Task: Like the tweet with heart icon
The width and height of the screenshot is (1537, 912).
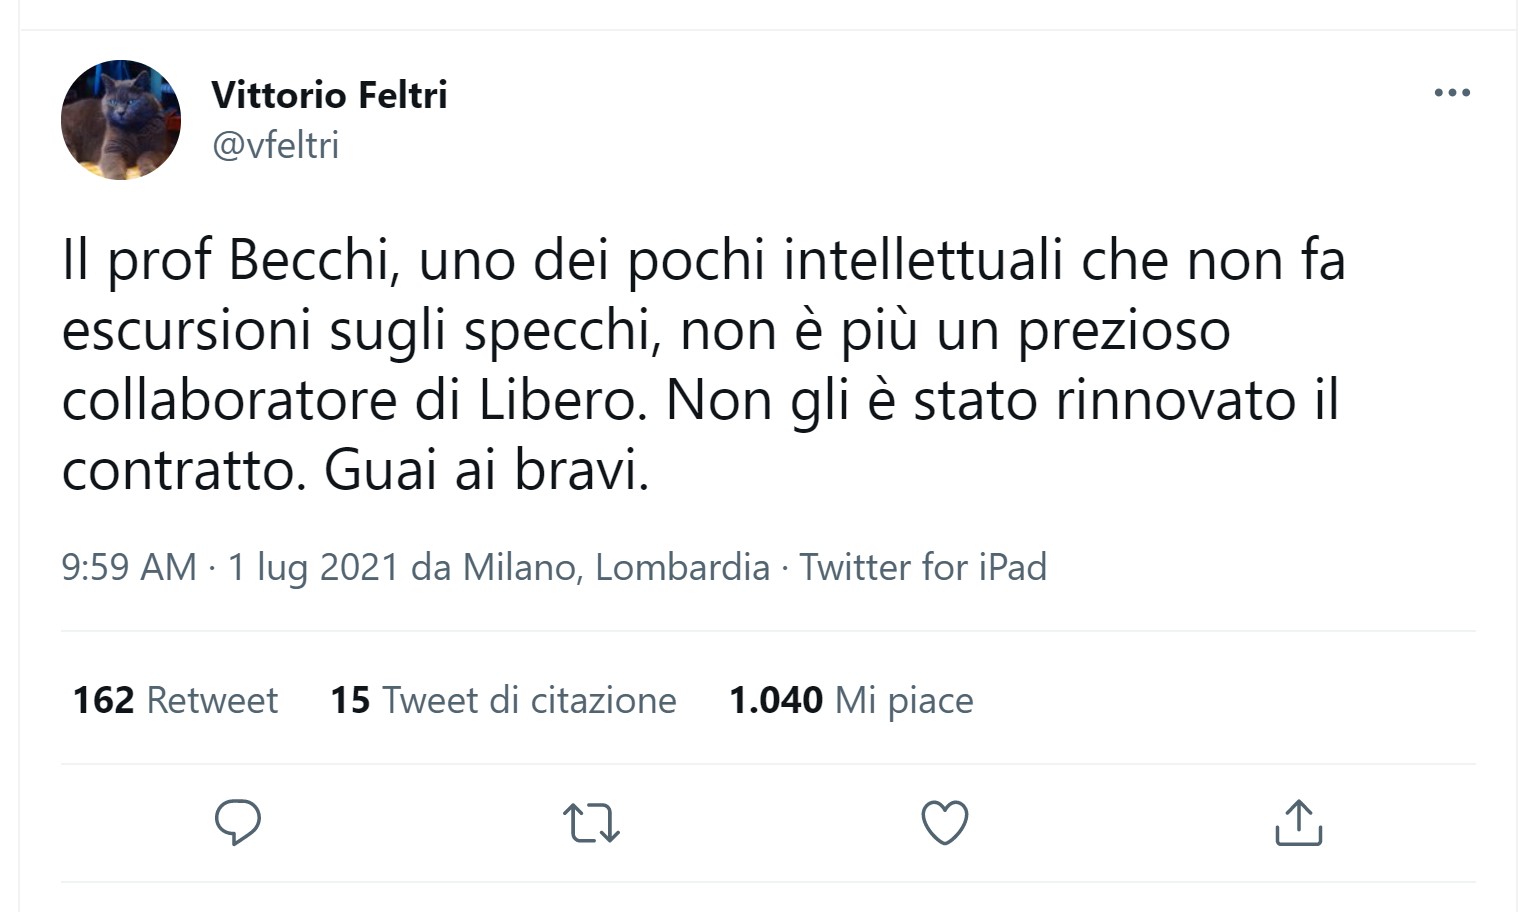Action: 944,822
